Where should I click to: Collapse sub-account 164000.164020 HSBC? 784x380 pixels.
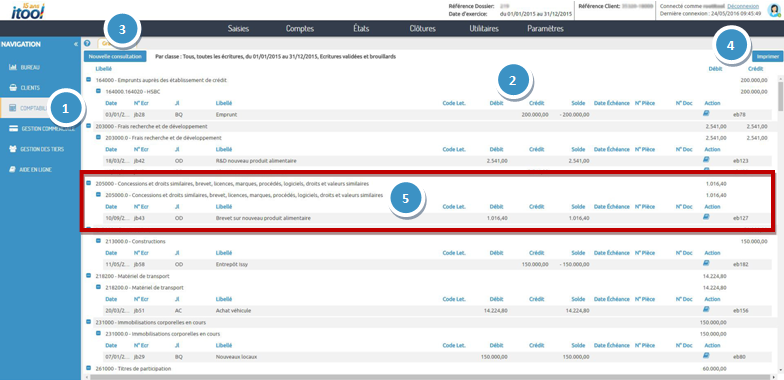(x=98, y=91)
